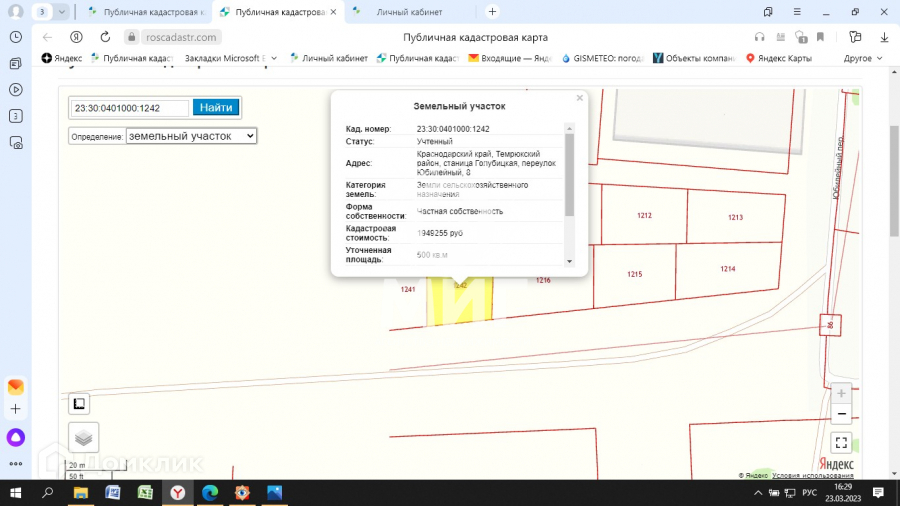900x506 pixels.
Task: Open the Определение object type dropdown
Action: [191, 136]
